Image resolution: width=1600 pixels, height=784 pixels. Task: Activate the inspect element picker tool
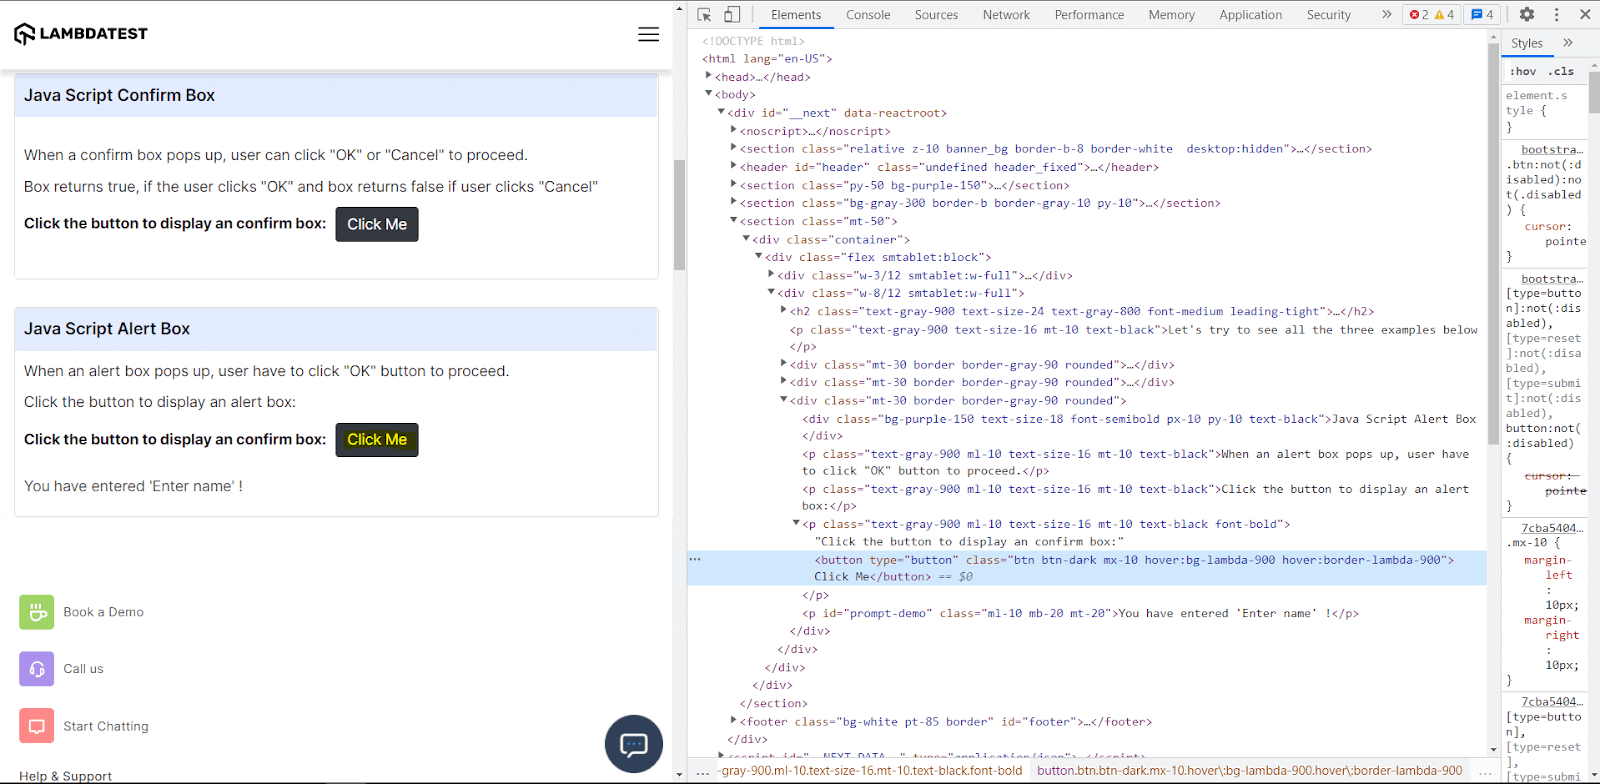(x=704, y=15)
